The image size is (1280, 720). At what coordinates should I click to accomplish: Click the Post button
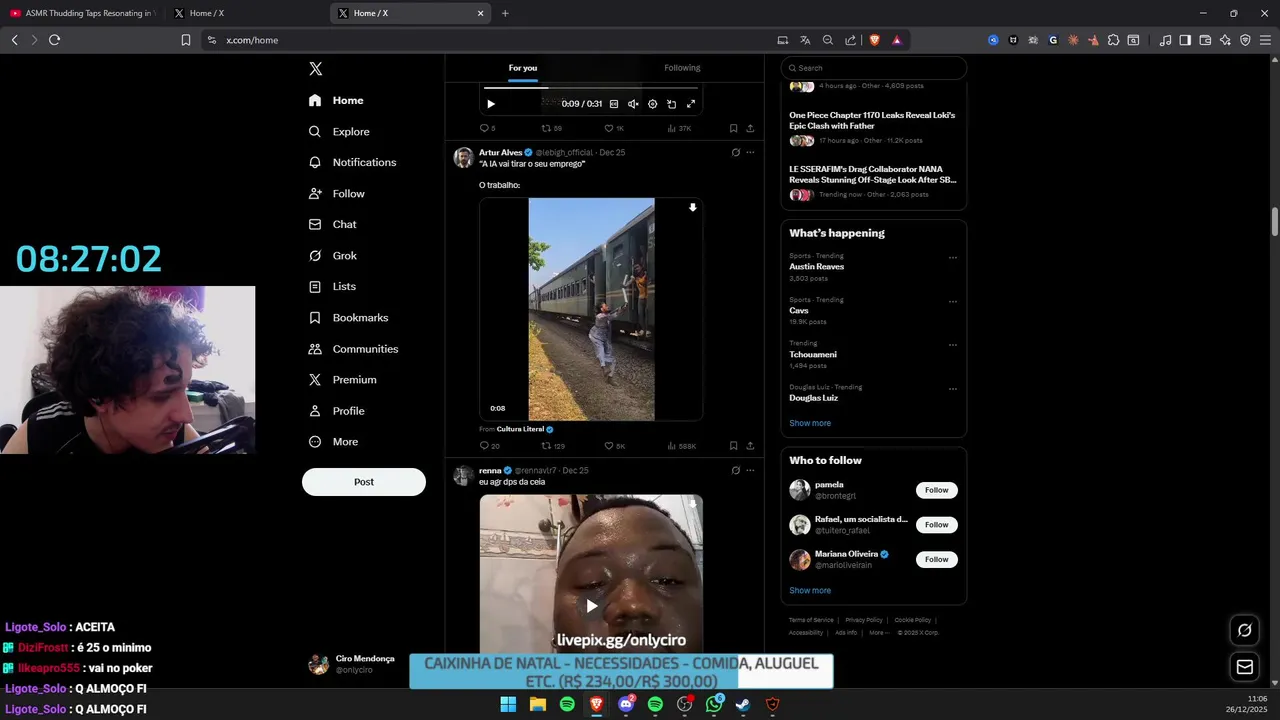[364, 482]
